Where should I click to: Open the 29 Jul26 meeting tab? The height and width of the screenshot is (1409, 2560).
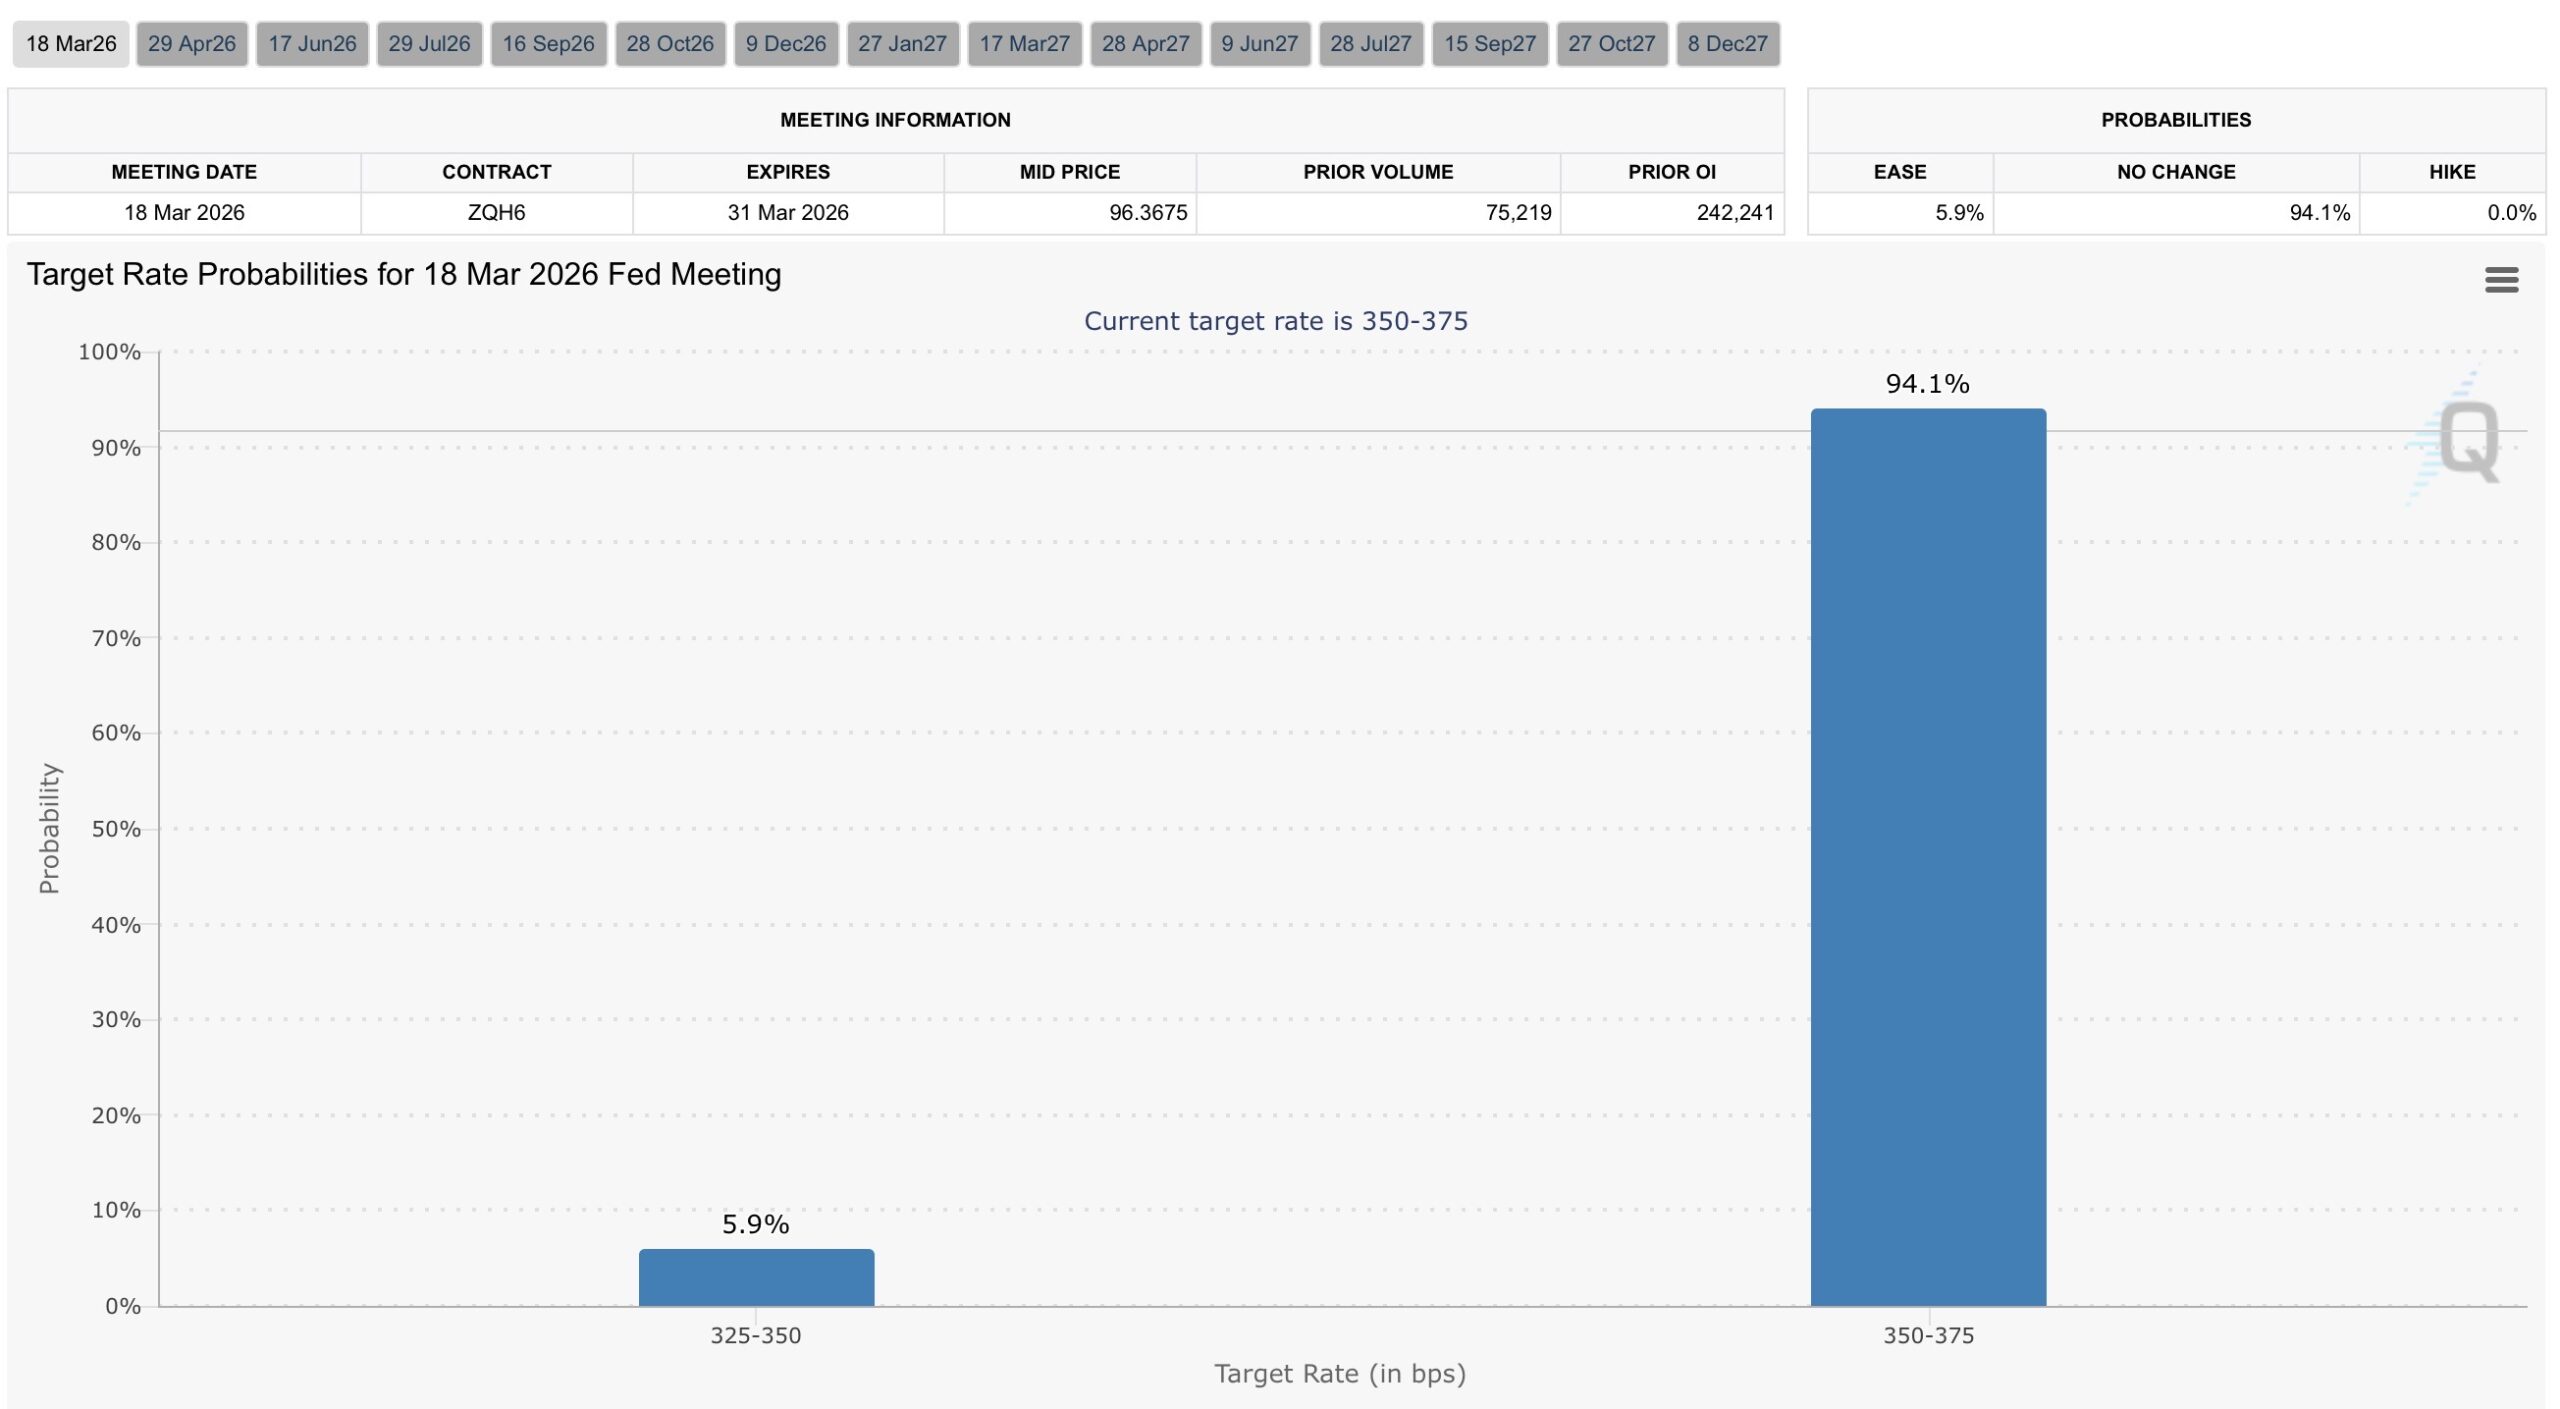click(x=430, y=43)
